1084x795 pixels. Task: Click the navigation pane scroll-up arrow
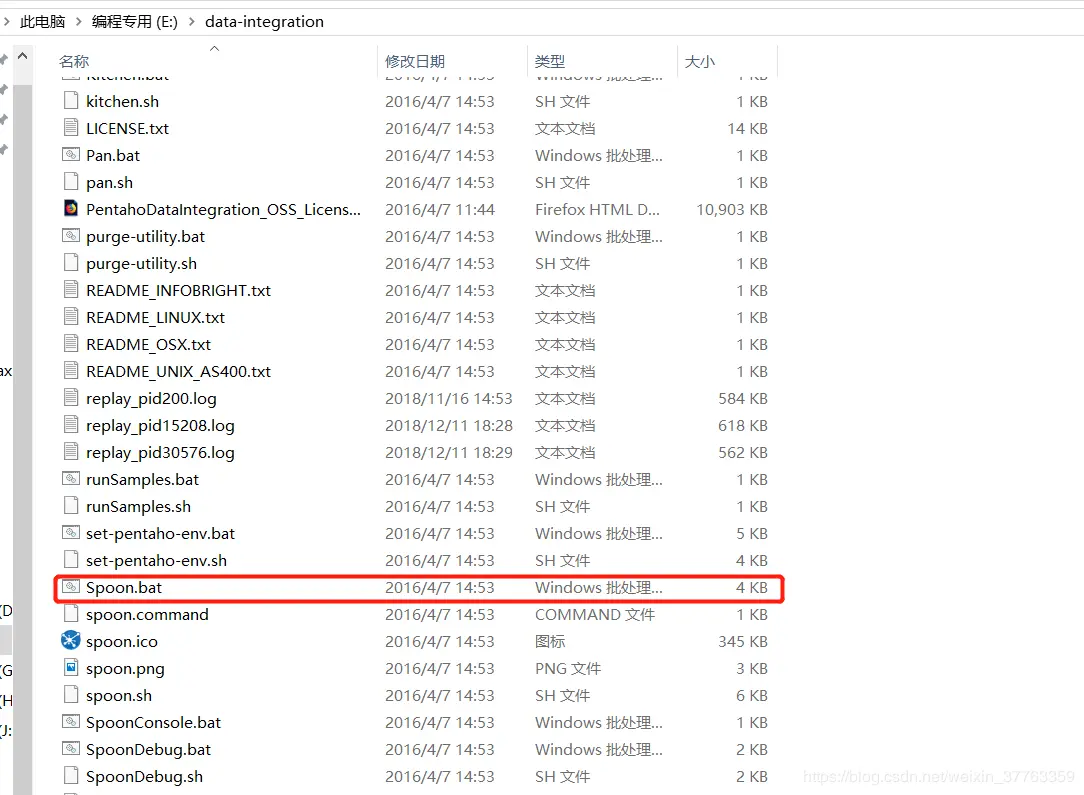[x=23, y=56]
